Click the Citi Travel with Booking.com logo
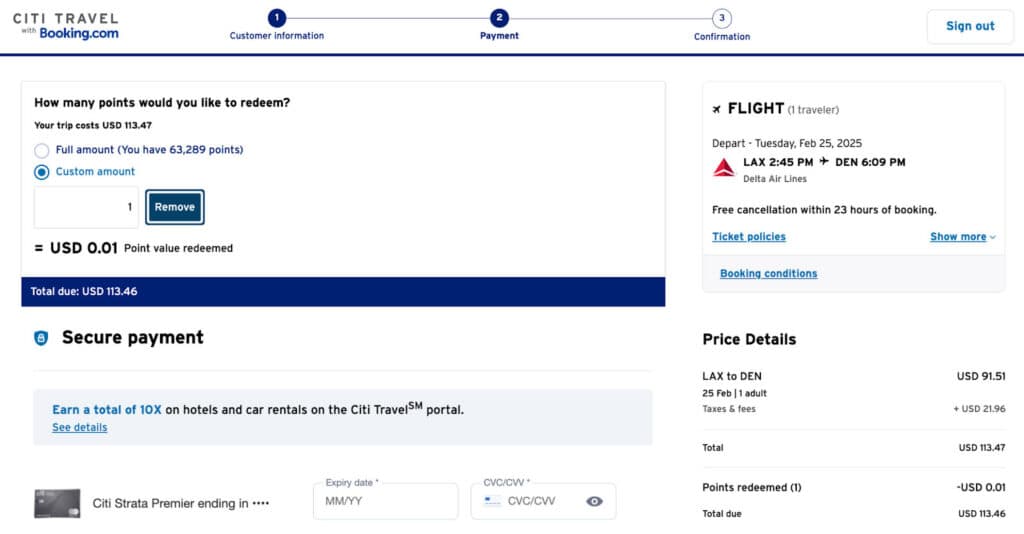This screenshot has width=1024, height=534. (66, 26)
